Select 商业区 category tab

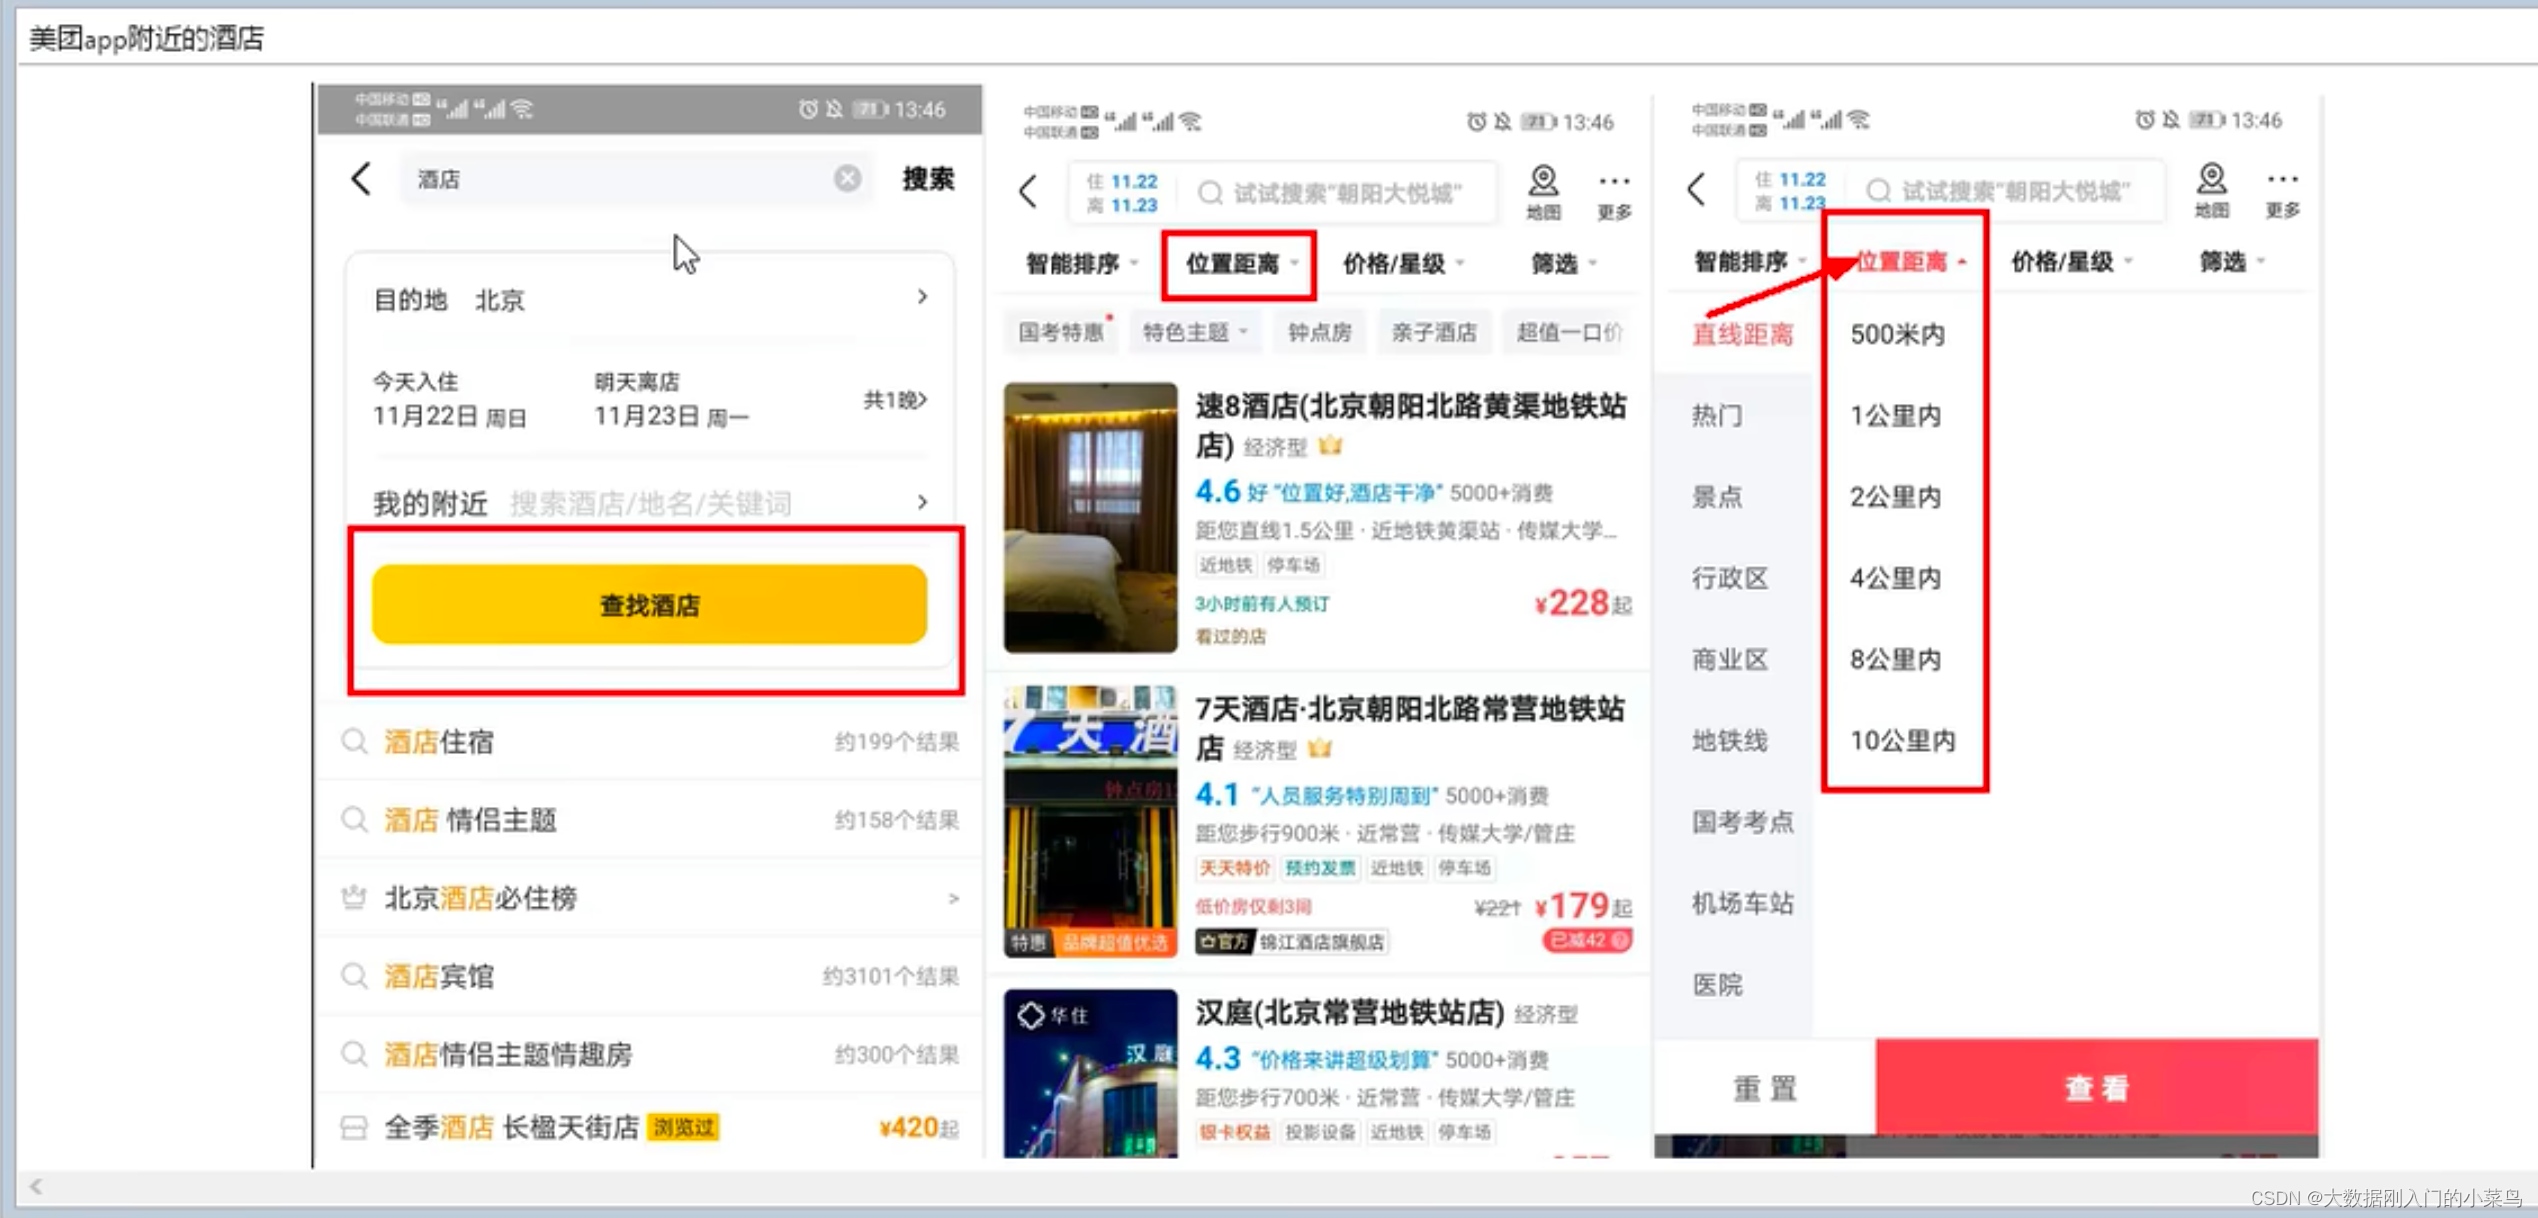click(1730, 659)
